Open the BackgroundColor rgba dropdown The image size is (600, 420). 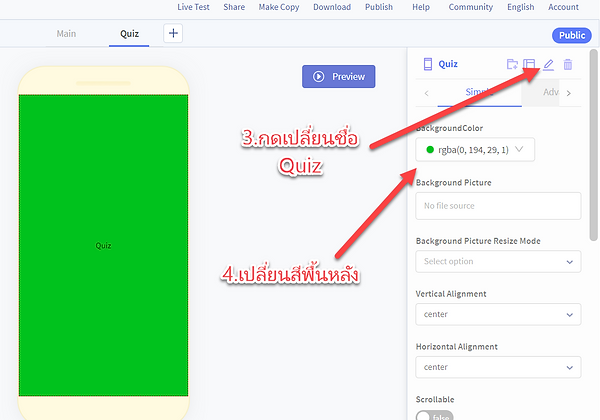475,150
